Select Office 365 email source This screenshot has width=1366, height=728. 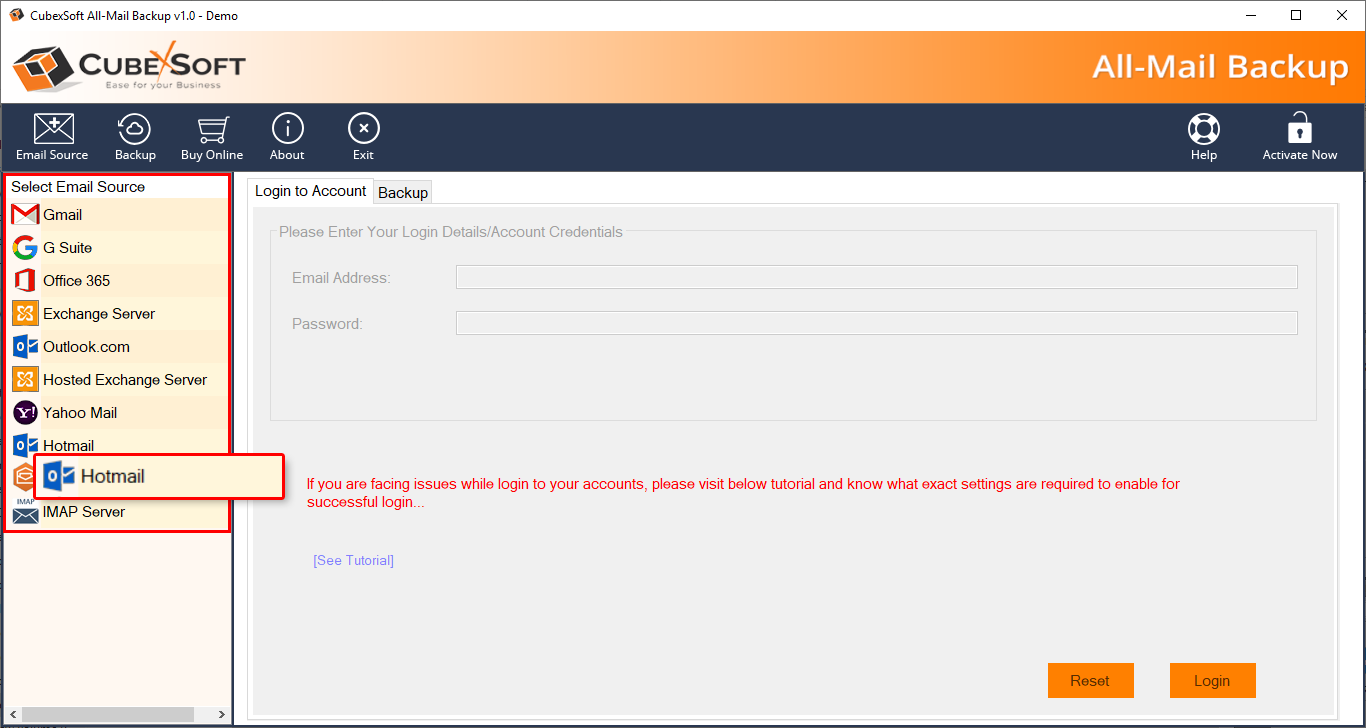tap(118, 281)
